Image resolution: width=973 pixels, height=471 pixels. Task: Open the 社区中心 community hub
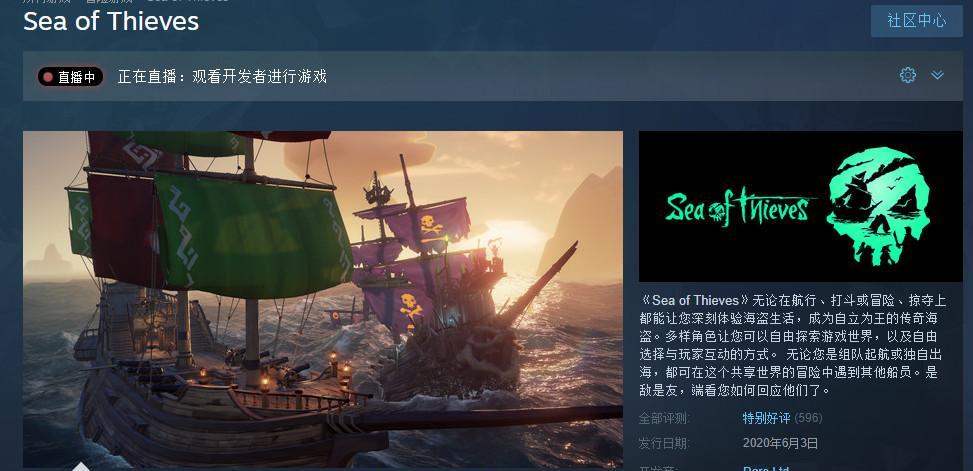pos(917,20)
